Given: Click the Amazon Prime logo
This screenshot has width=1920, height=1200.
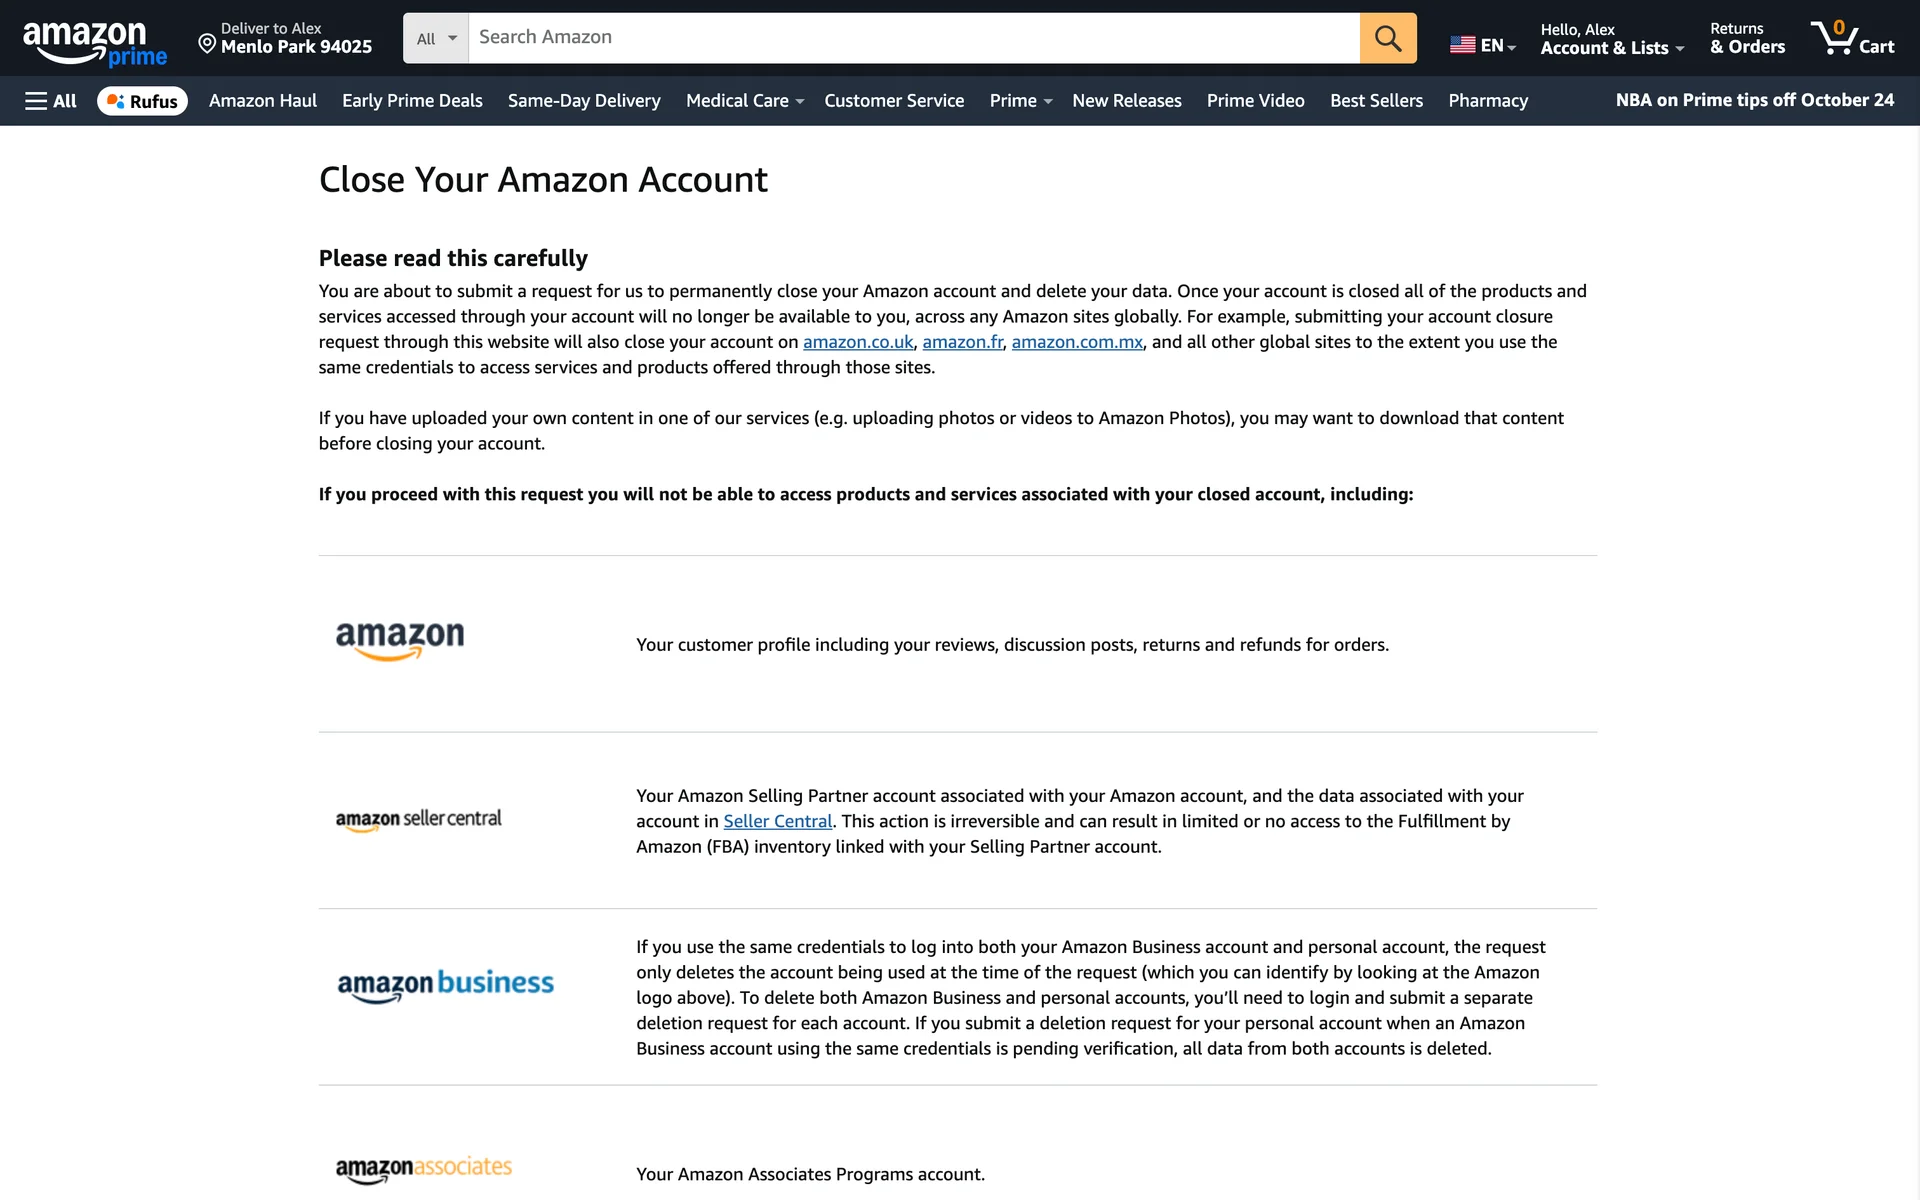Looking at the screenshot, I should click(94, 42).
